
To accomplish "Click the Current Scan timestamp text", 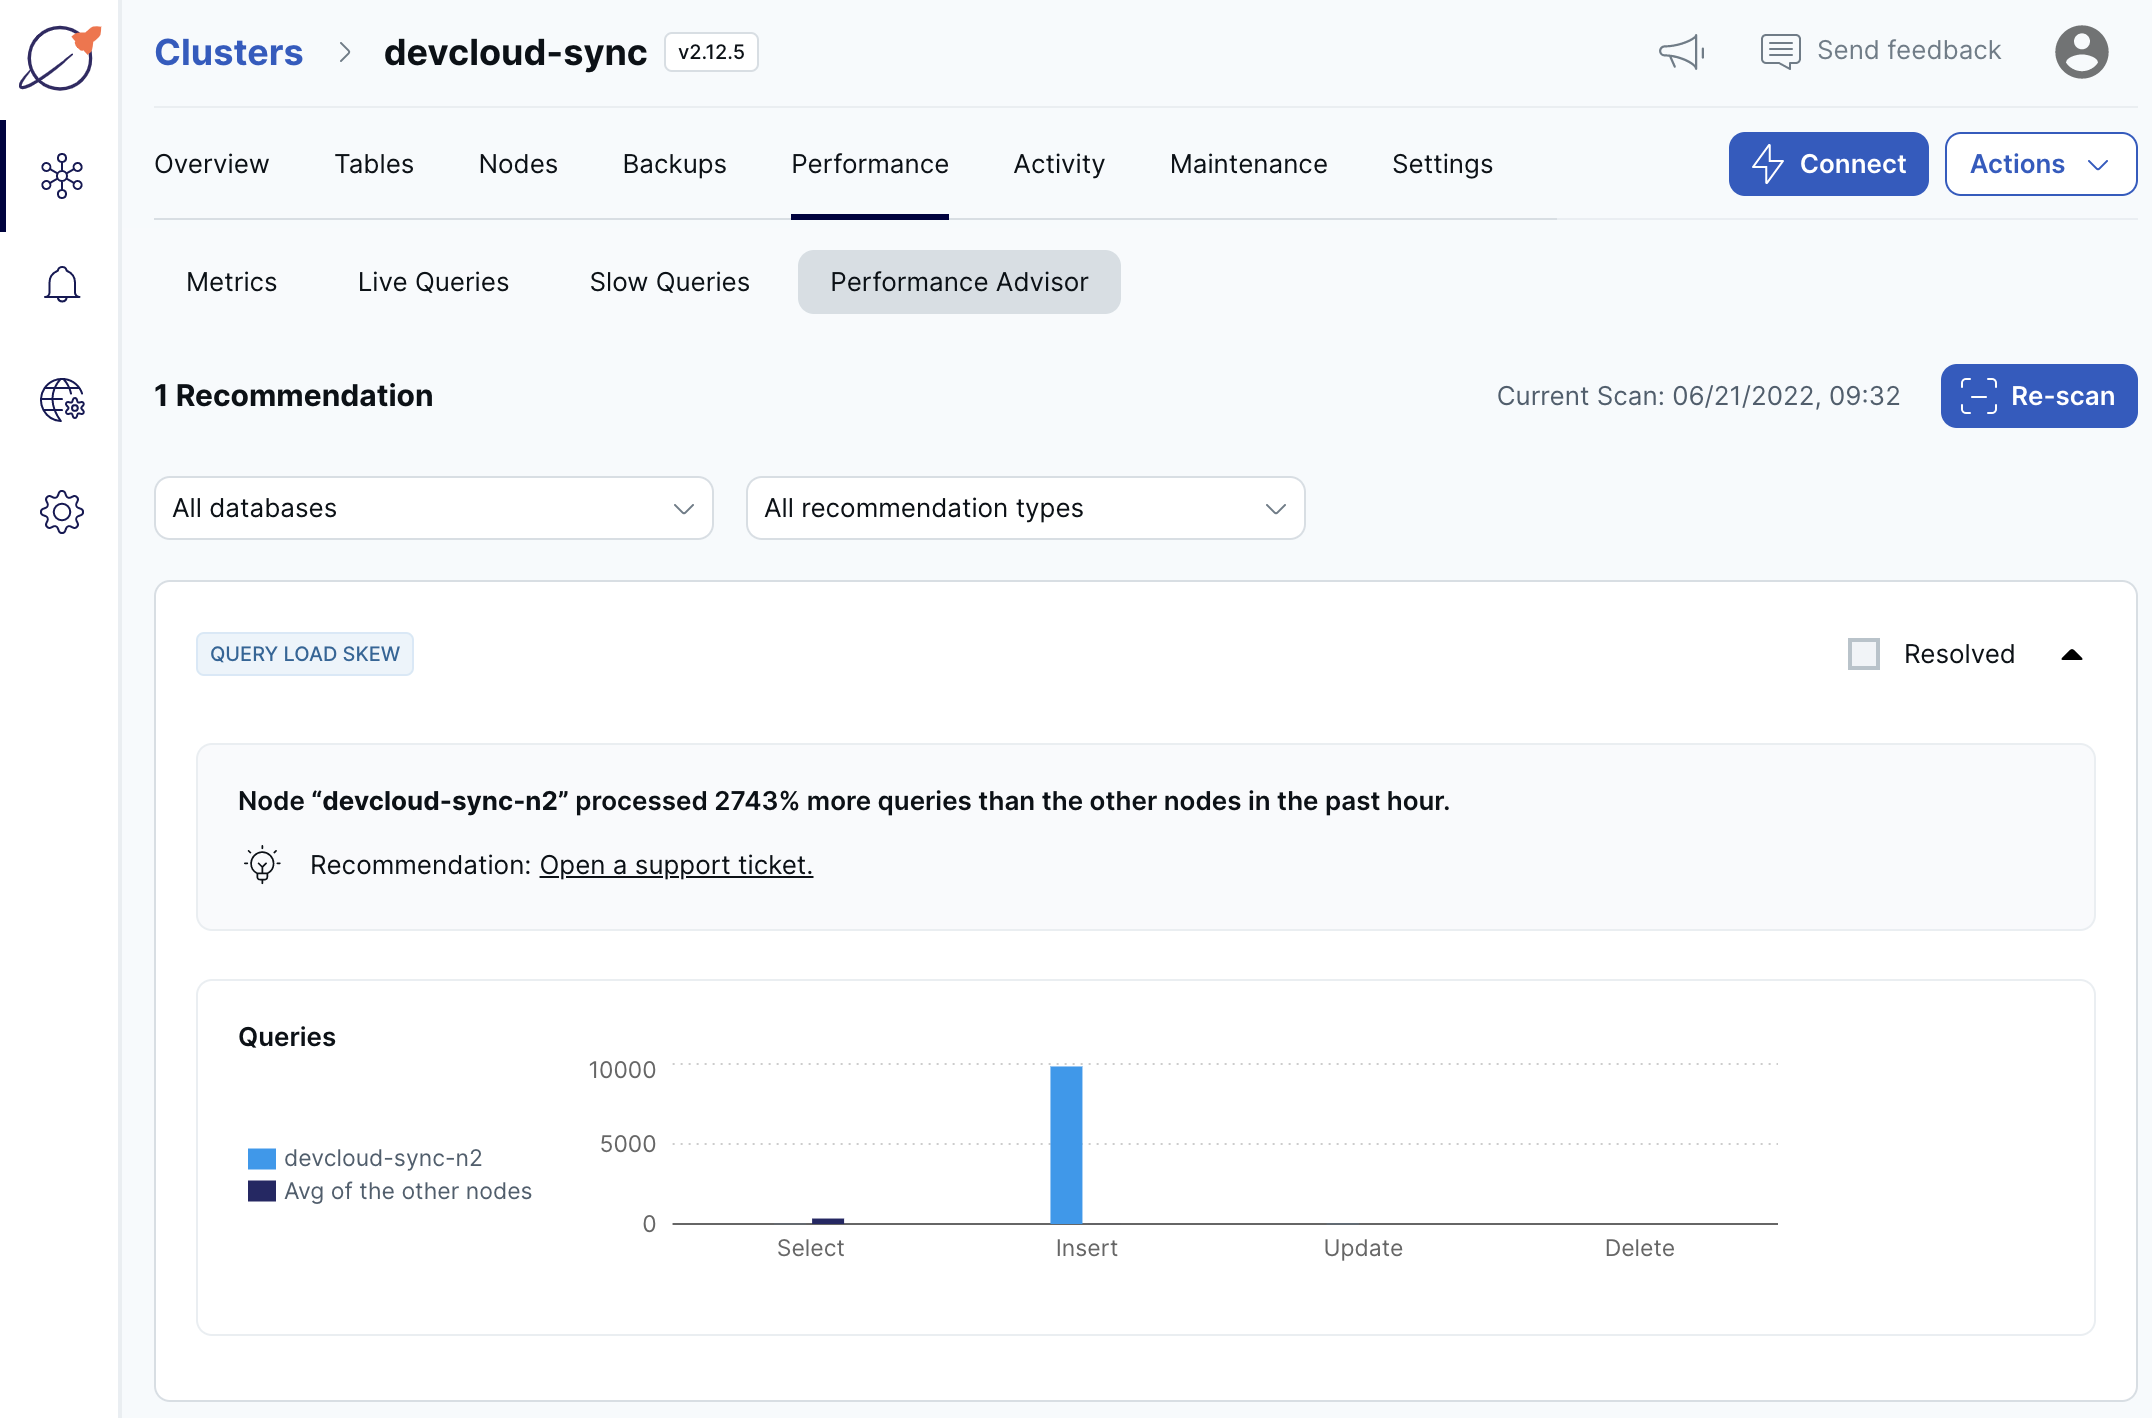I will (x=1698, y=396).
